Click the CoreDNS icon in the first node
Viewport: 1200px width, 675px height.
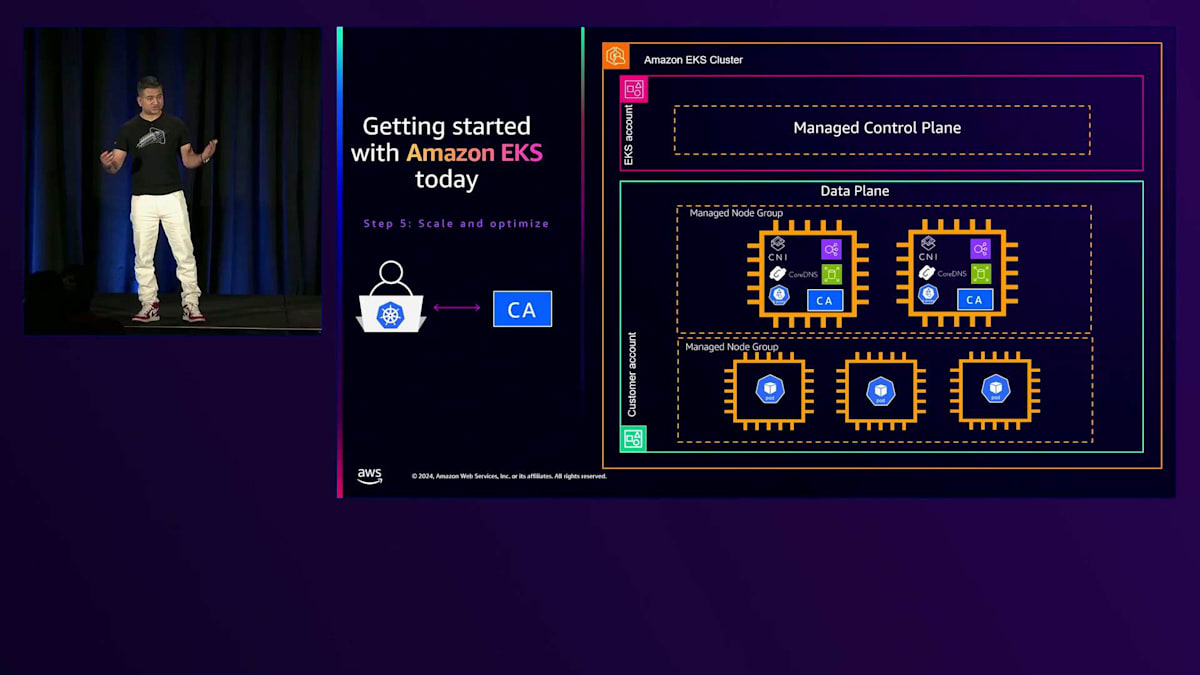777,273
